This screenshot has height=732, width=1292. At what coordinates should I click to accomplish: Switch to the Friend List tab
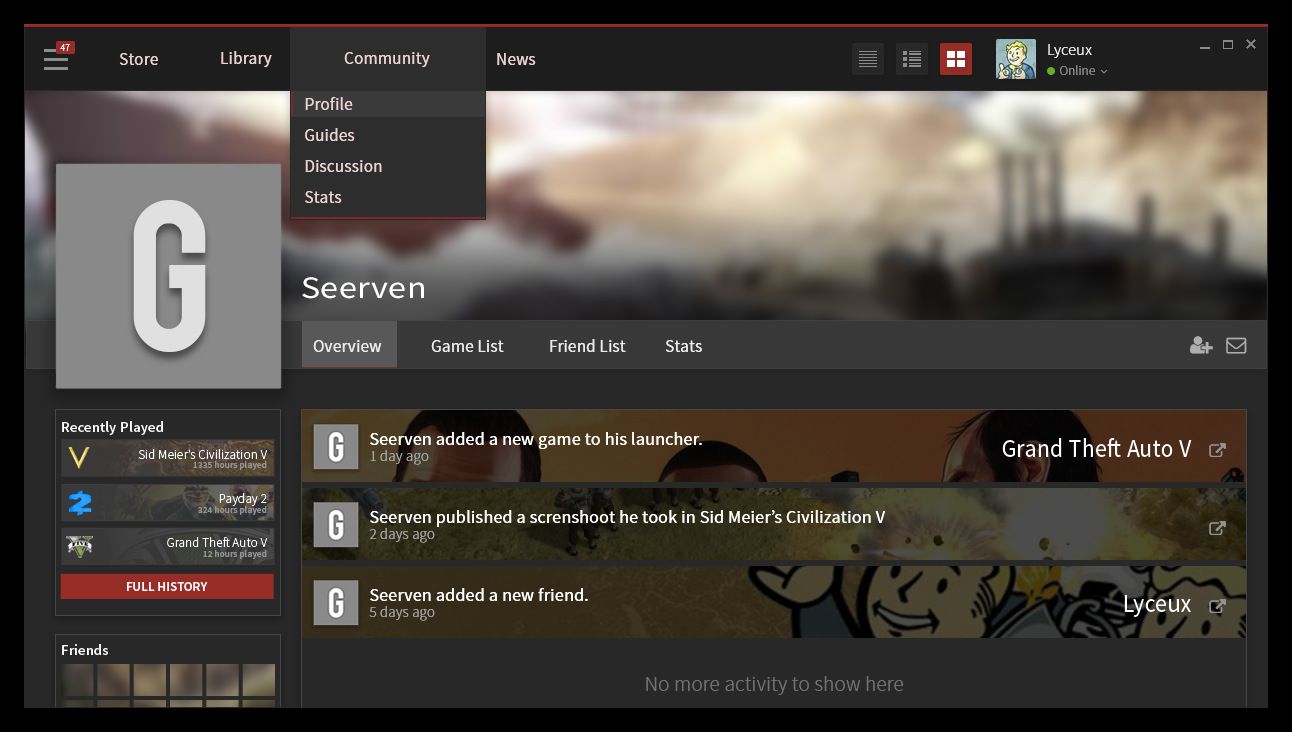[587, 346]
